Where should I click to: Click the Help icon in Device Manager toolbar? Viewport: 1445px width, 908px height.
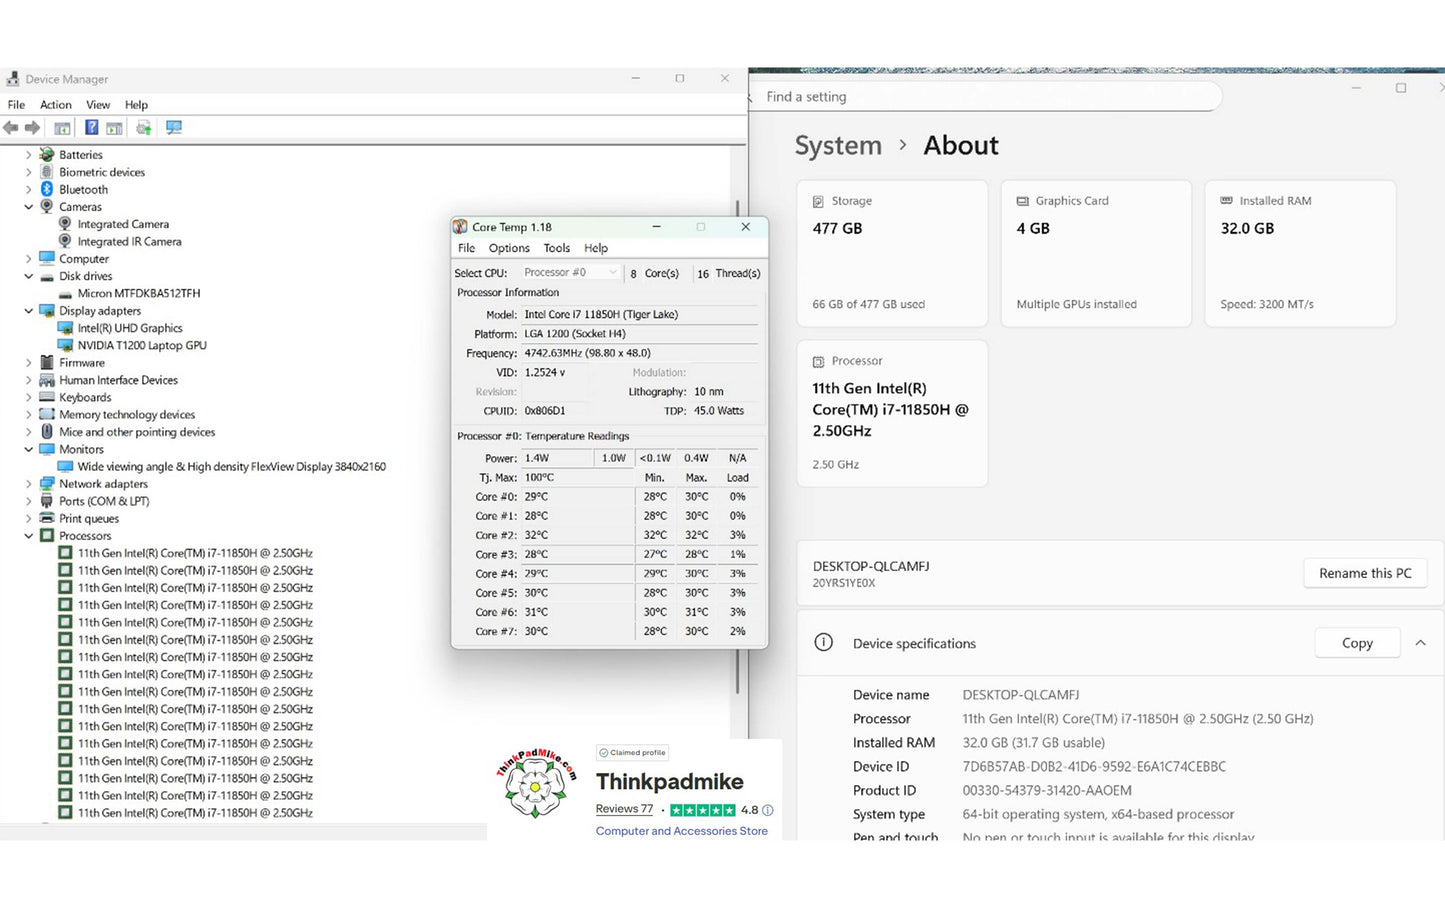tap(91, 128)
